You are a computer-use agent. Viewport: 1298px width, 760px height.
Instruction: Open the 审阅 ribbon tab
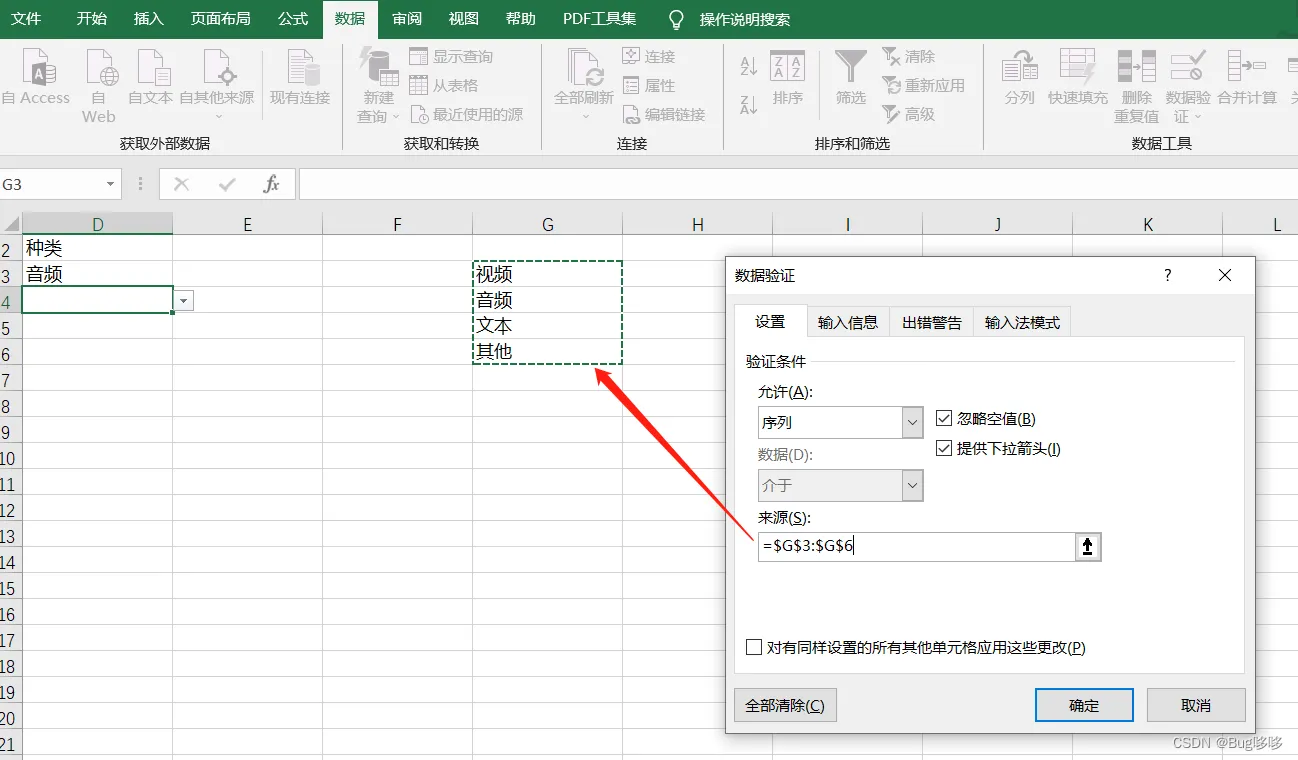pos(407,19)
